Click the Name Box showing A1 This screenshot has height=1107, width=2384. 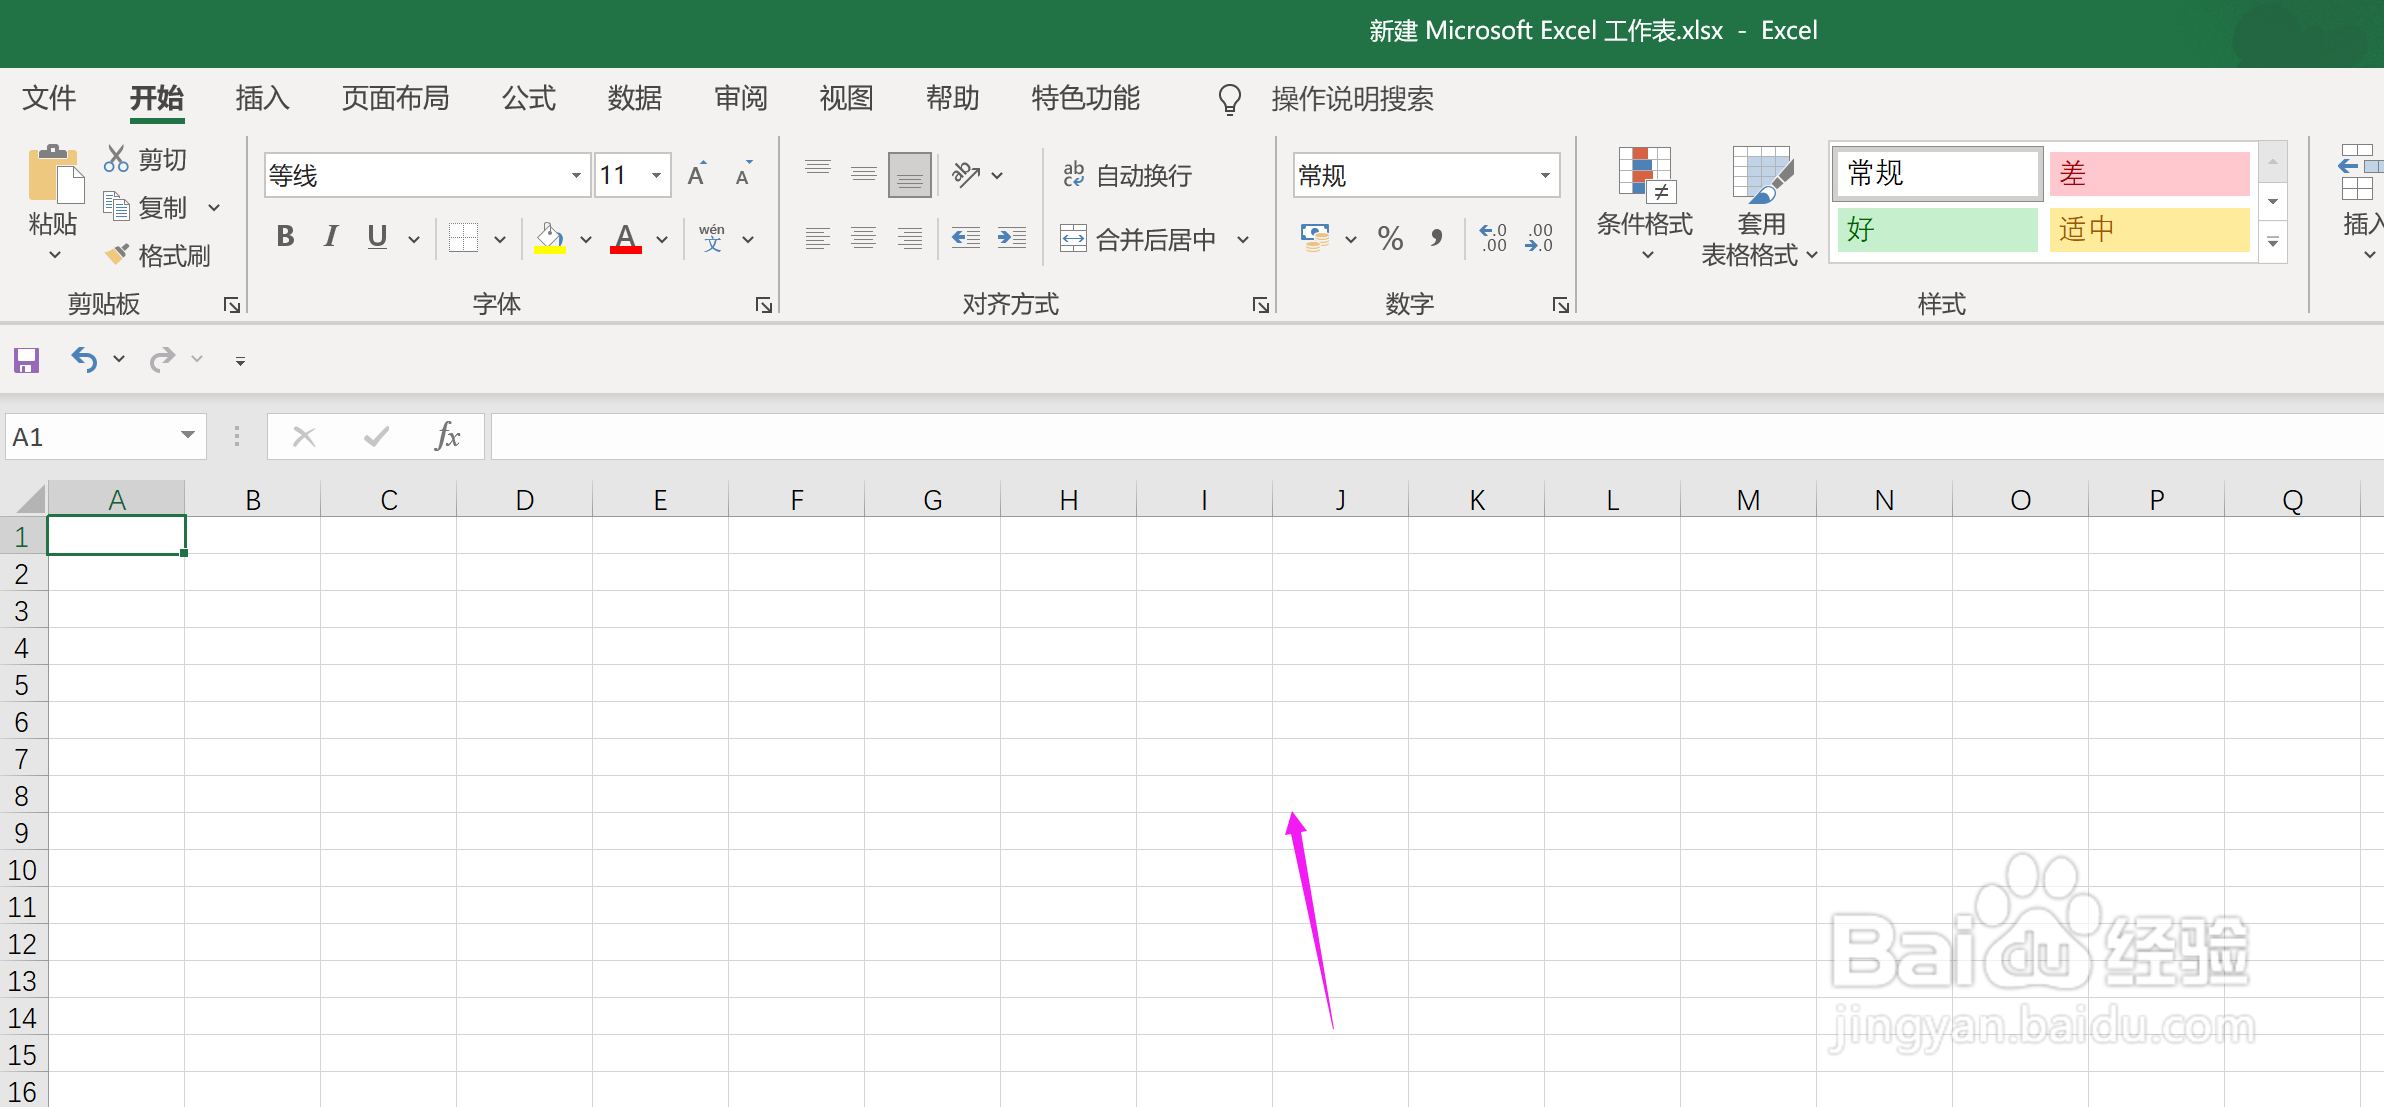[90, 437]
